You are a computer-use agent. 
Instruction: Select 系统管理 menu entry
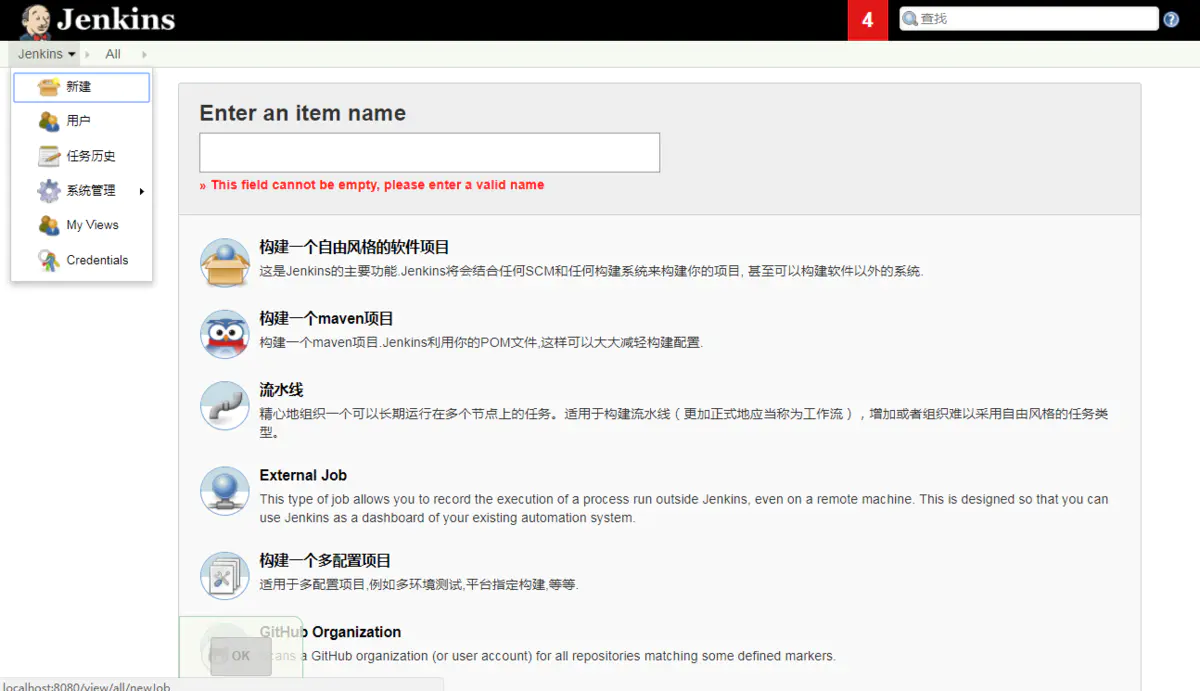click(x=81, y=190)
